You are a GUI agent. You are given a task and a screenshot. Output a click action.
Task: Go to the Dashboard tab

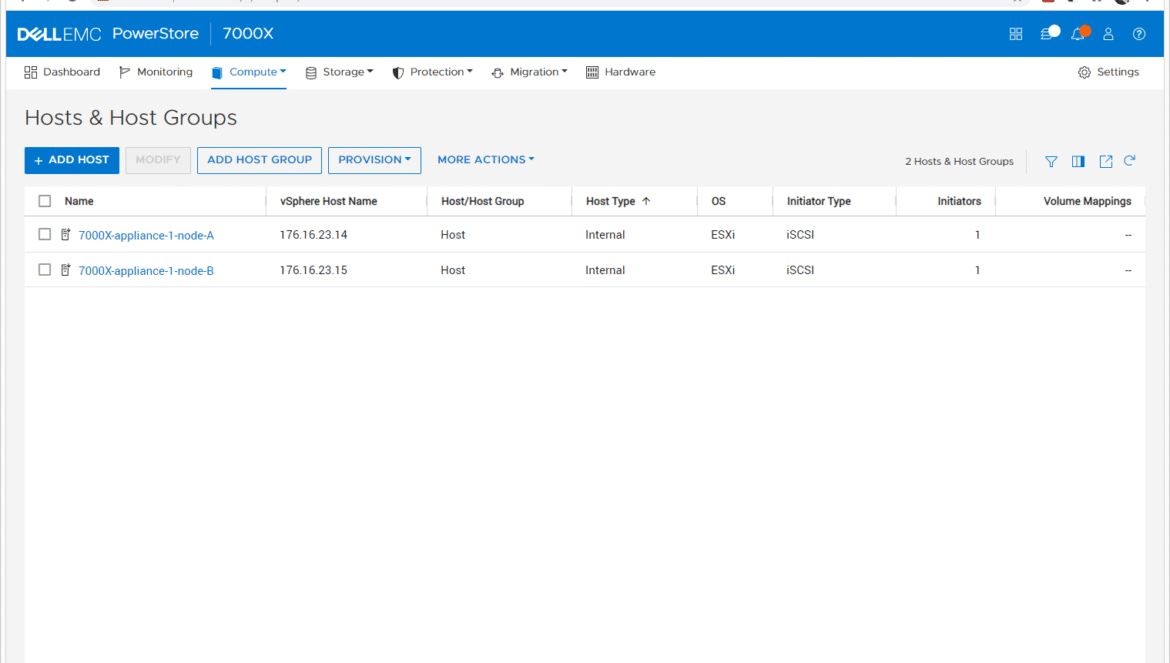(62, 72)
